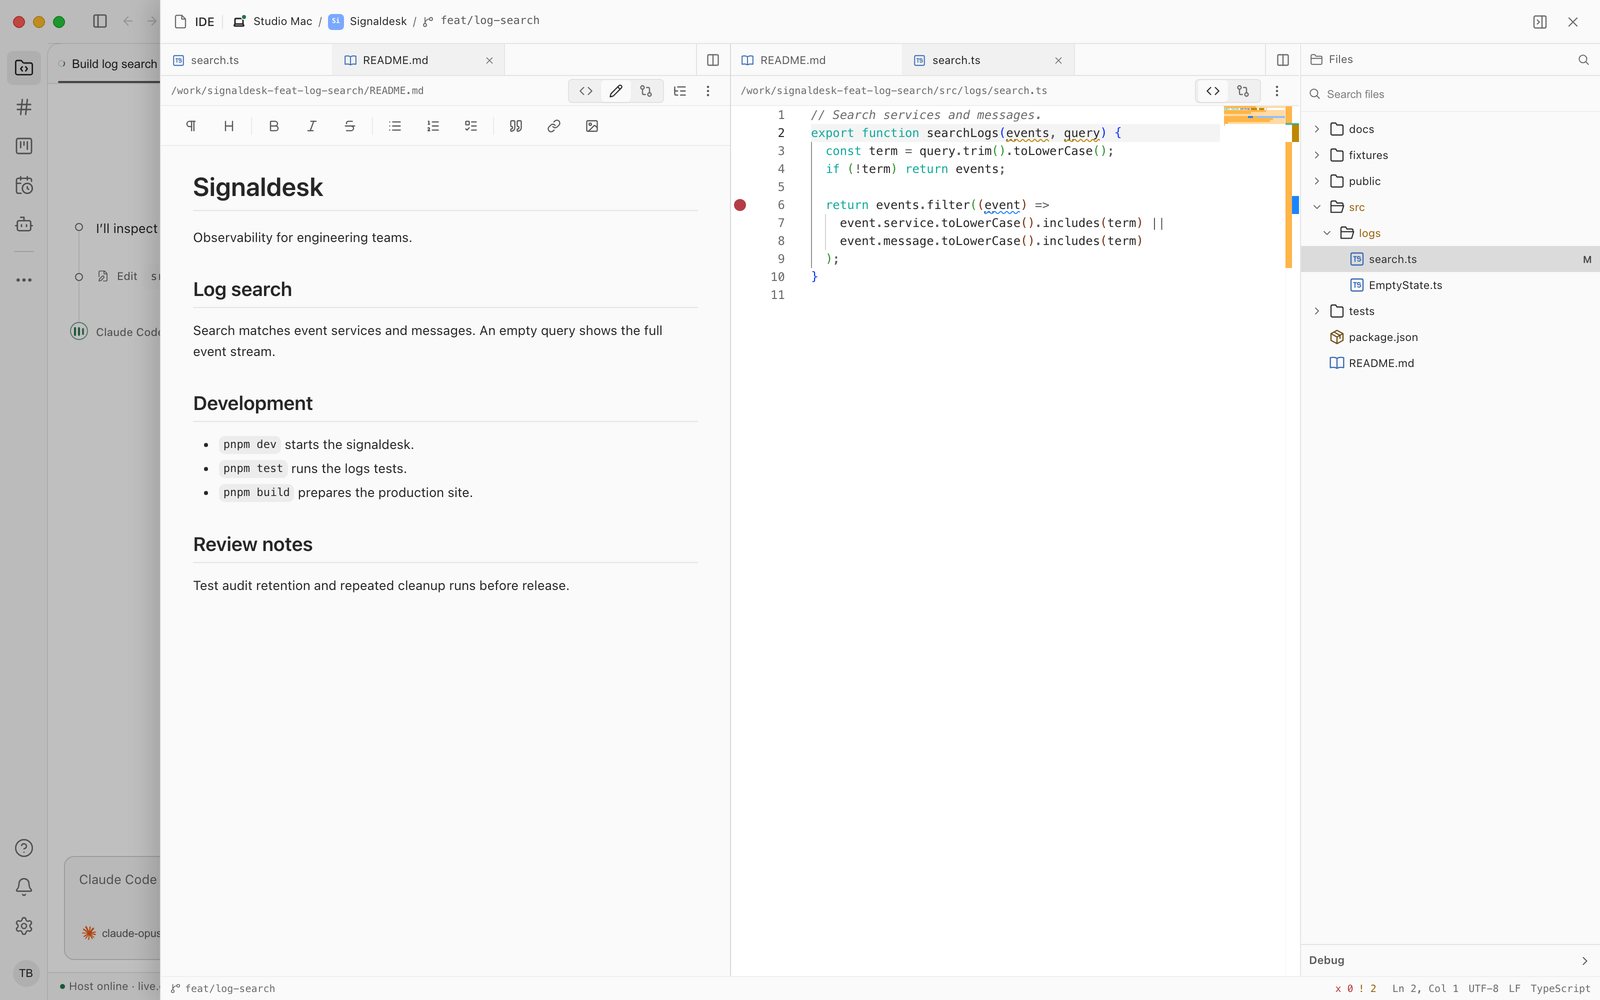Switch search.ts to code view
Viewport: 1600px width, 1000px height.
point(1213,91)
